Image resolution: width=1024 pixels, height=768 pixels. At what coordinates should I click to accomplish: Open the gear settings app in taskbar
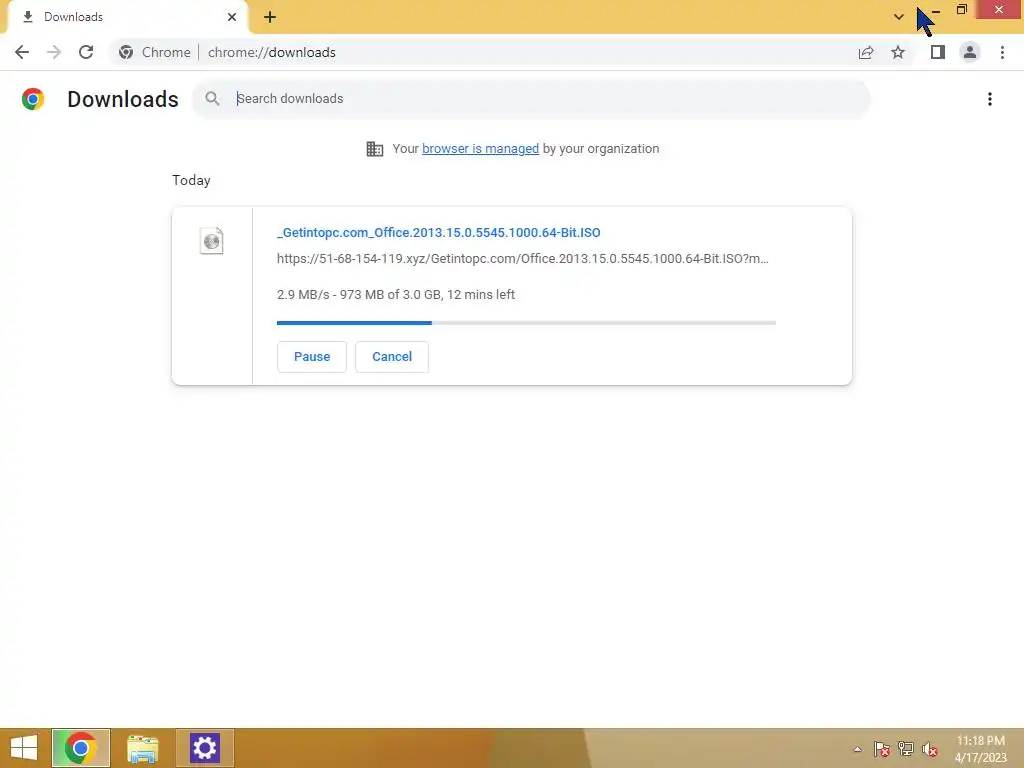point(204,748)
